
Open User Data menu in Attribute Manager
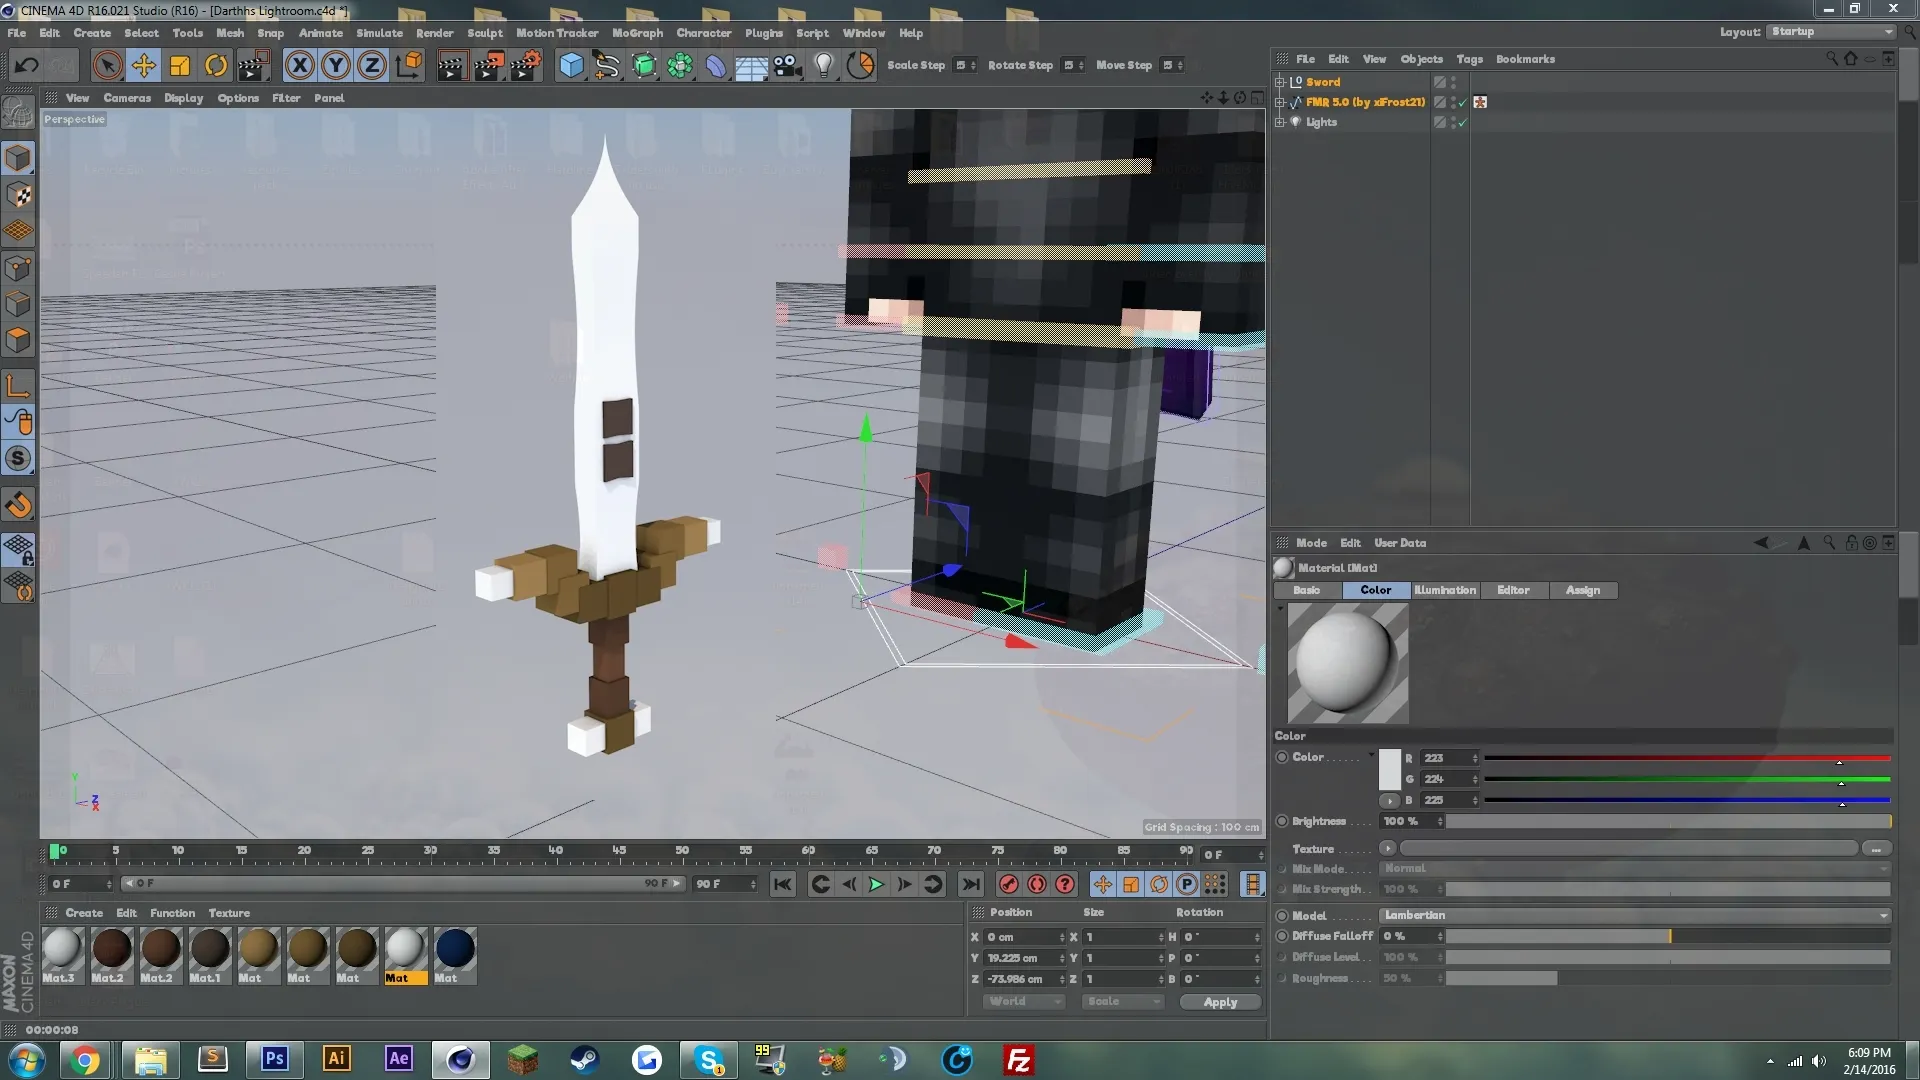click(1400, 543)
